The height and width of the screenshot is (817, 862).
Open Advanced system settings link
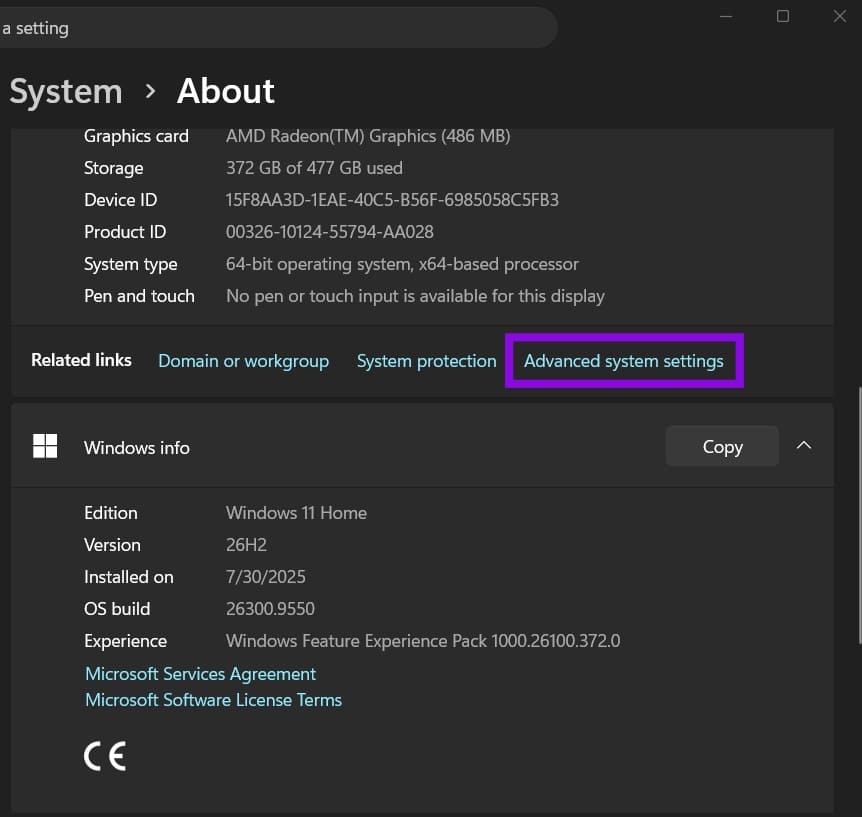(623, 361)
